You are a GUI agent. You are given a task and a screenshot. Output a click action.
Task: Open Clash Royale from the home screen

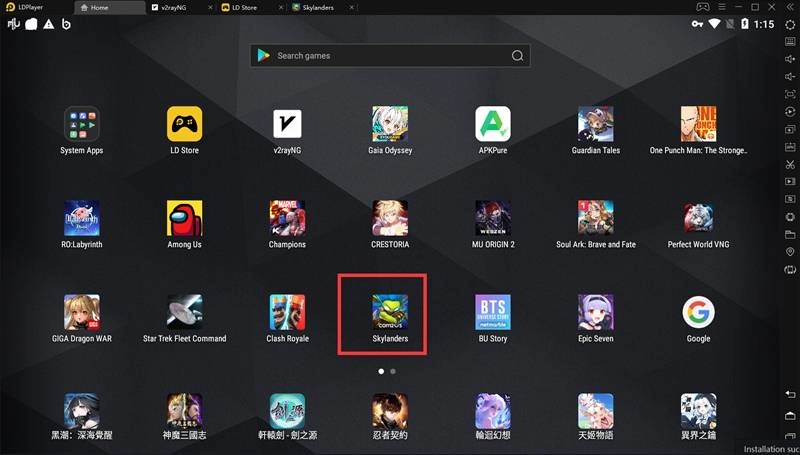(287, 312)
